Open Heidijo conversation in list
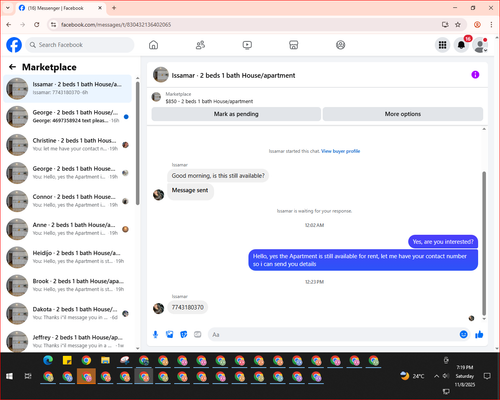 tap(68, 257)
